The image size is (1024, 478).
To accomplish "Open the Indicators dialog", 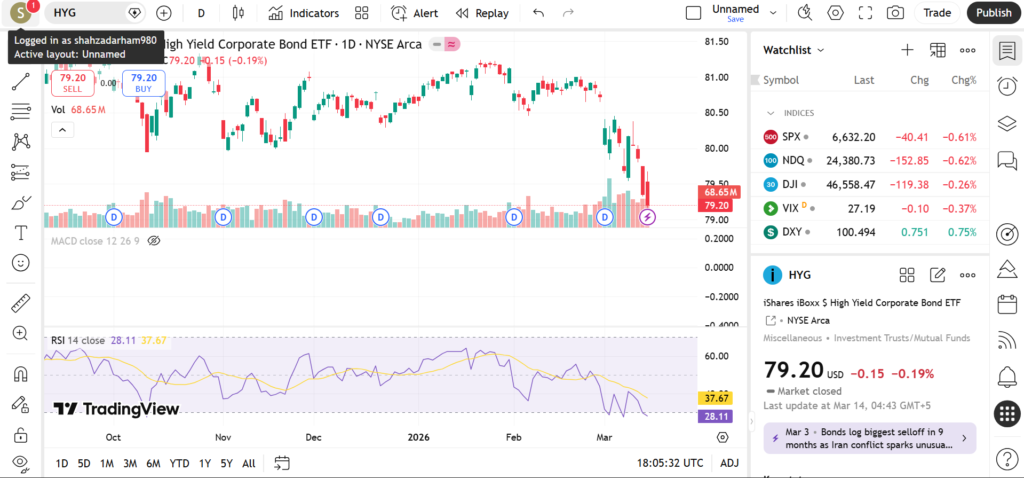I will tap(304, 13).
